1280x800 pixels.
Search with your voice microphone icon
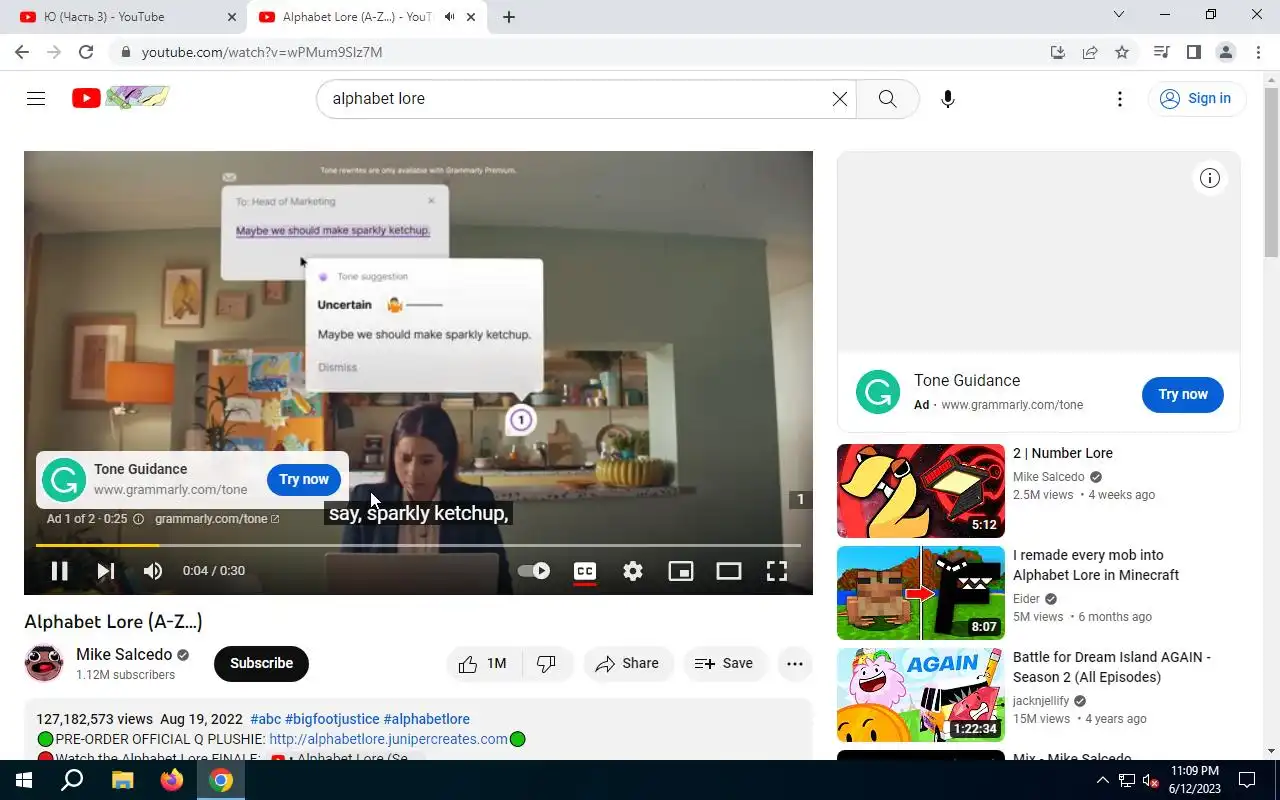948,98
